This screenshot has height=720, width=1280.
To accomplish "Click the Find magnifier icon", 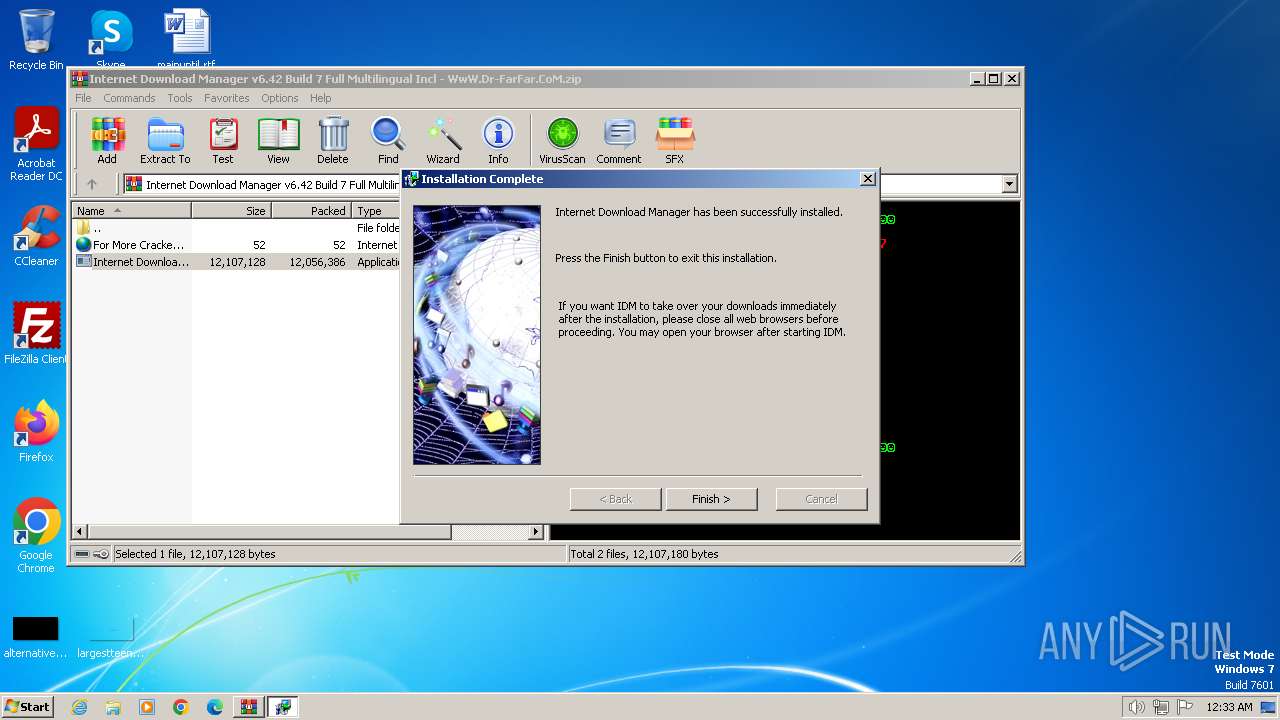I will point(388,141).
